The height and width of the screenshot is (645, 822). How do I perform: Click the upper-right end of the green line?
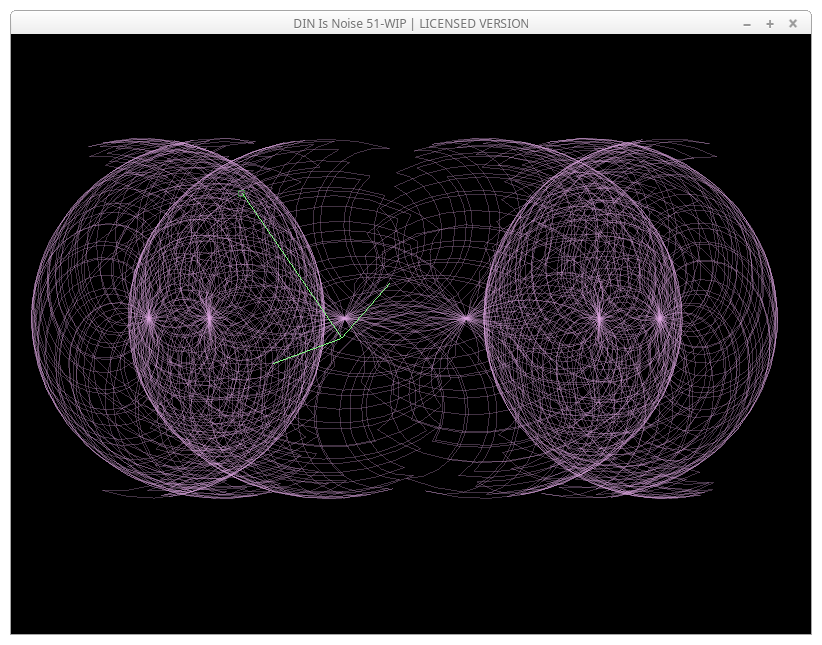389,284
